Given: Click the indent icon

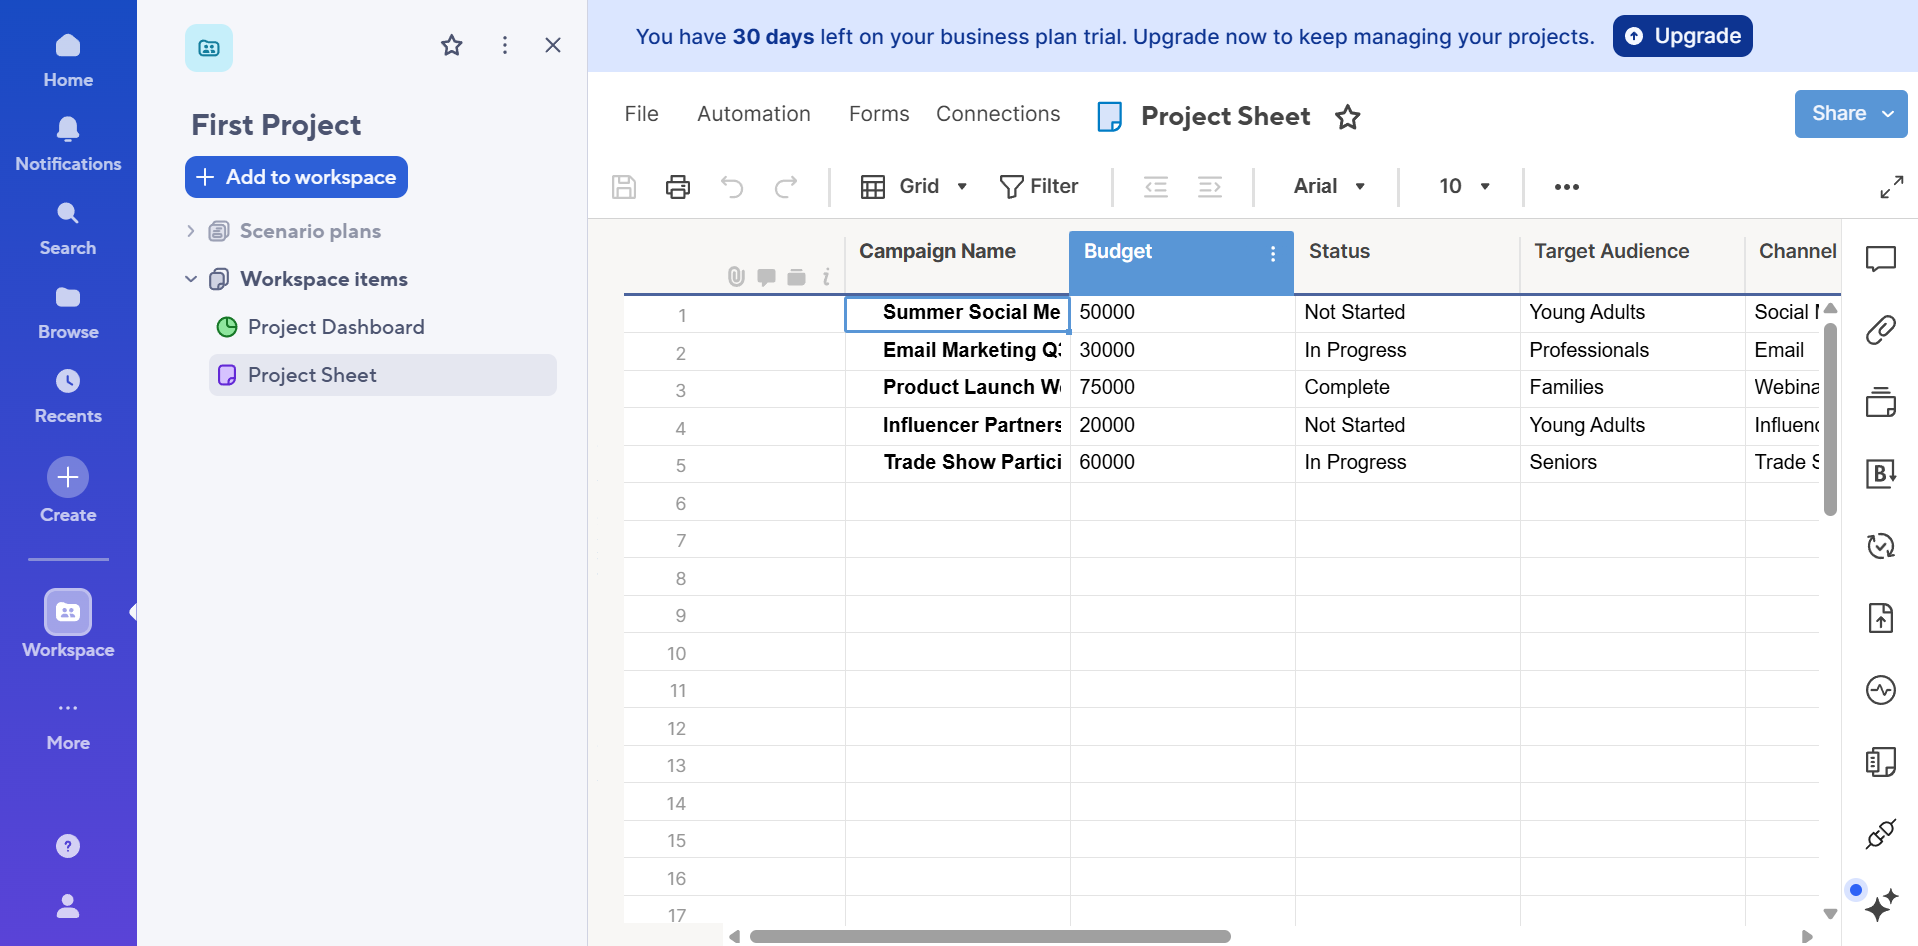Looking at the screenshot, I should click(1210, 187).
